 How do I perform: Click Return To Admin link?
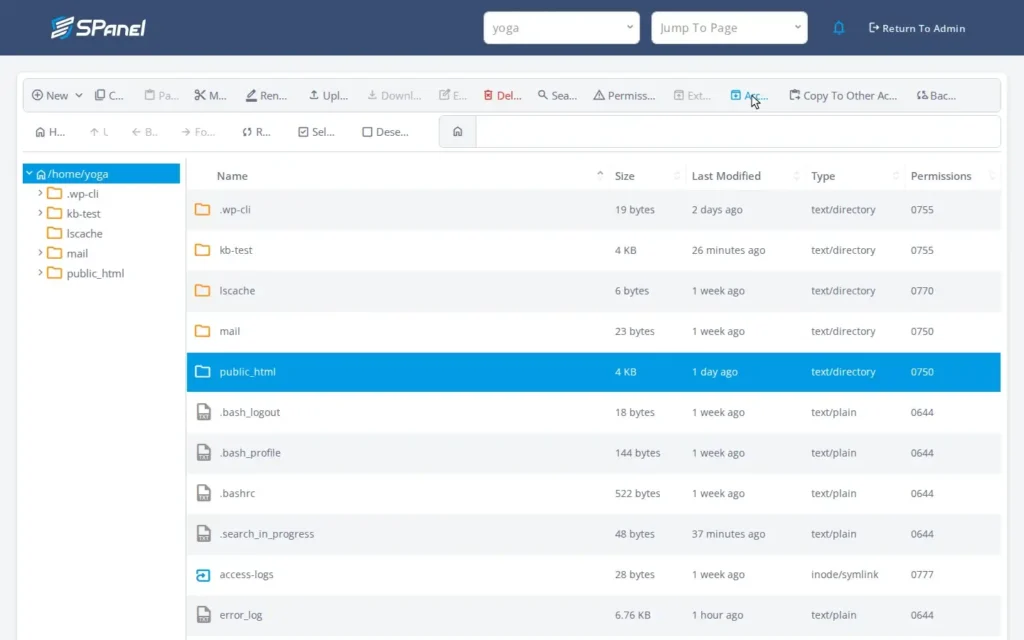tap(917, 28)
